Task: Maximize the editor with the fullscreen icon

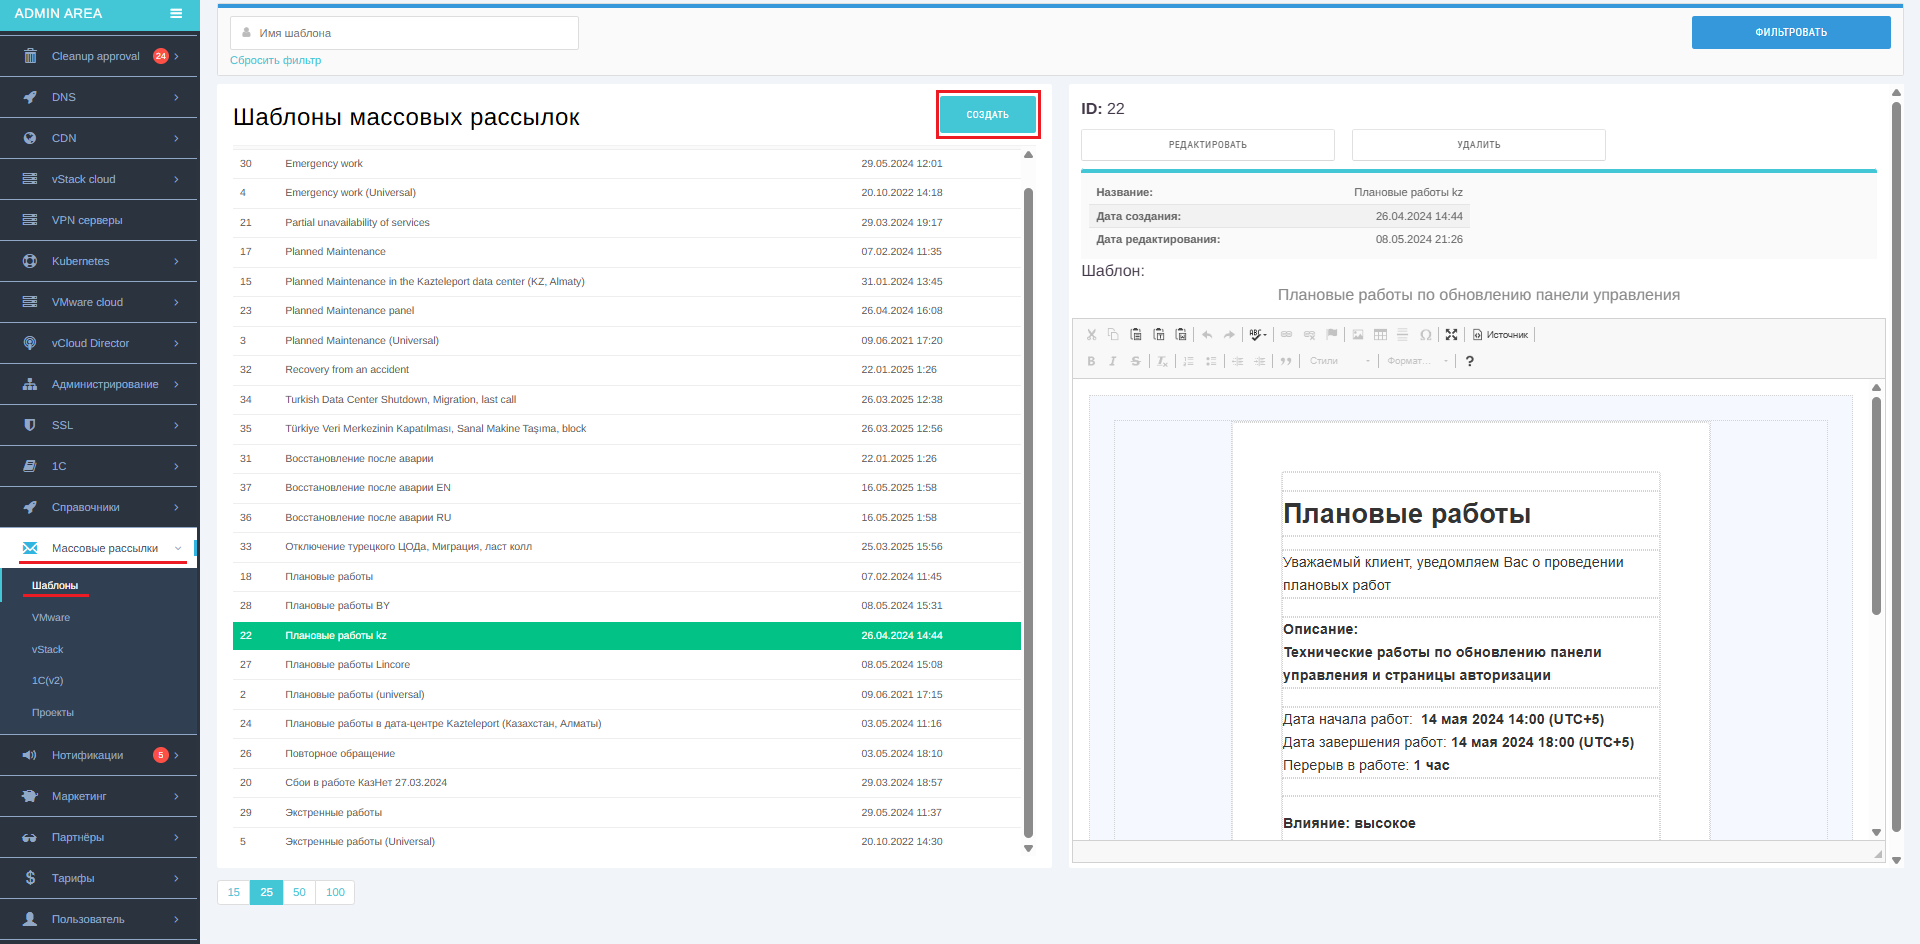Action: click(x=1451, y=335)
